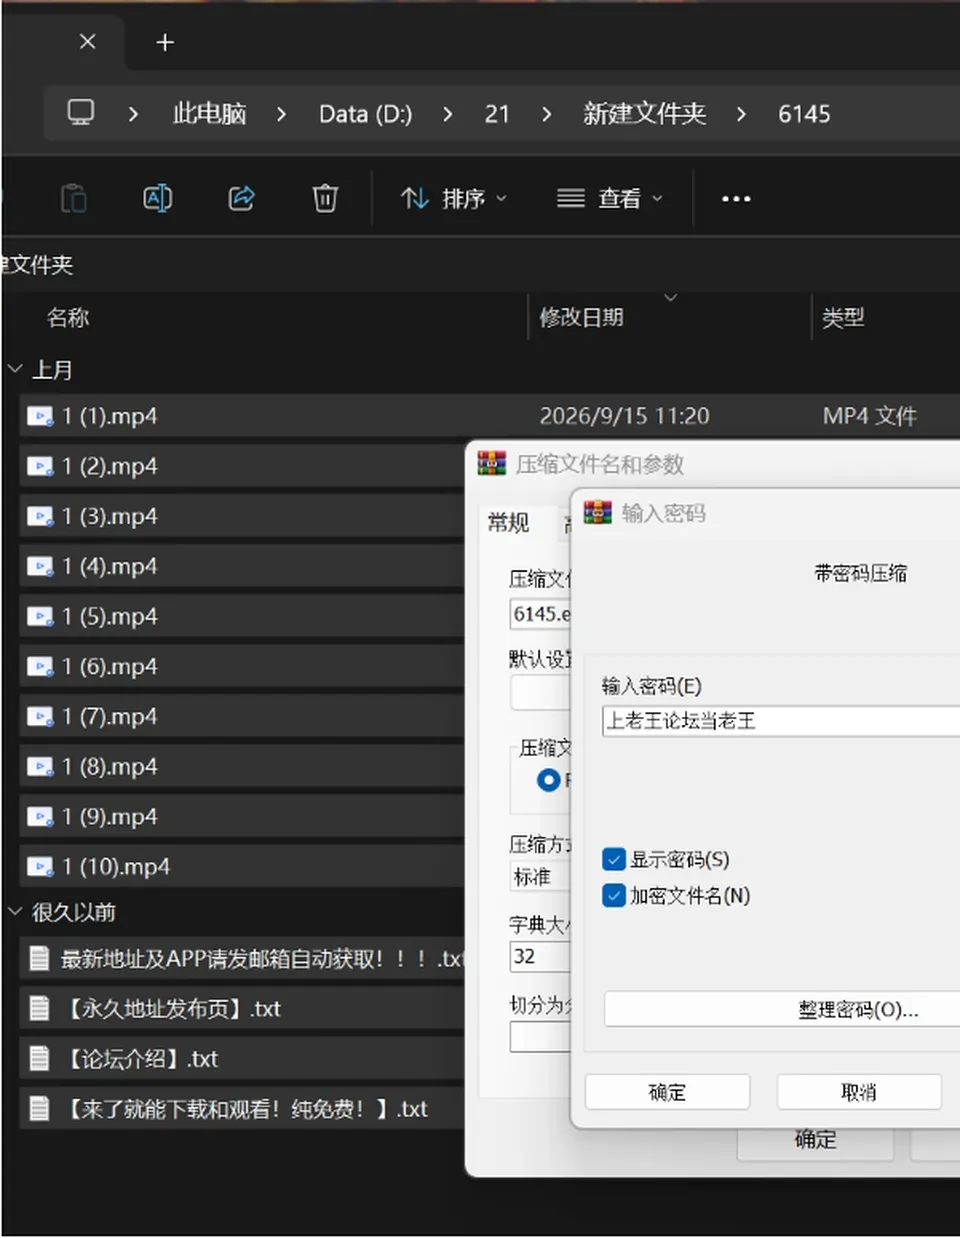Image resolution: width=960 pixels, height=1238 pixels.
Task: Click 6145 folder in address bar
Action: (804, 114)
